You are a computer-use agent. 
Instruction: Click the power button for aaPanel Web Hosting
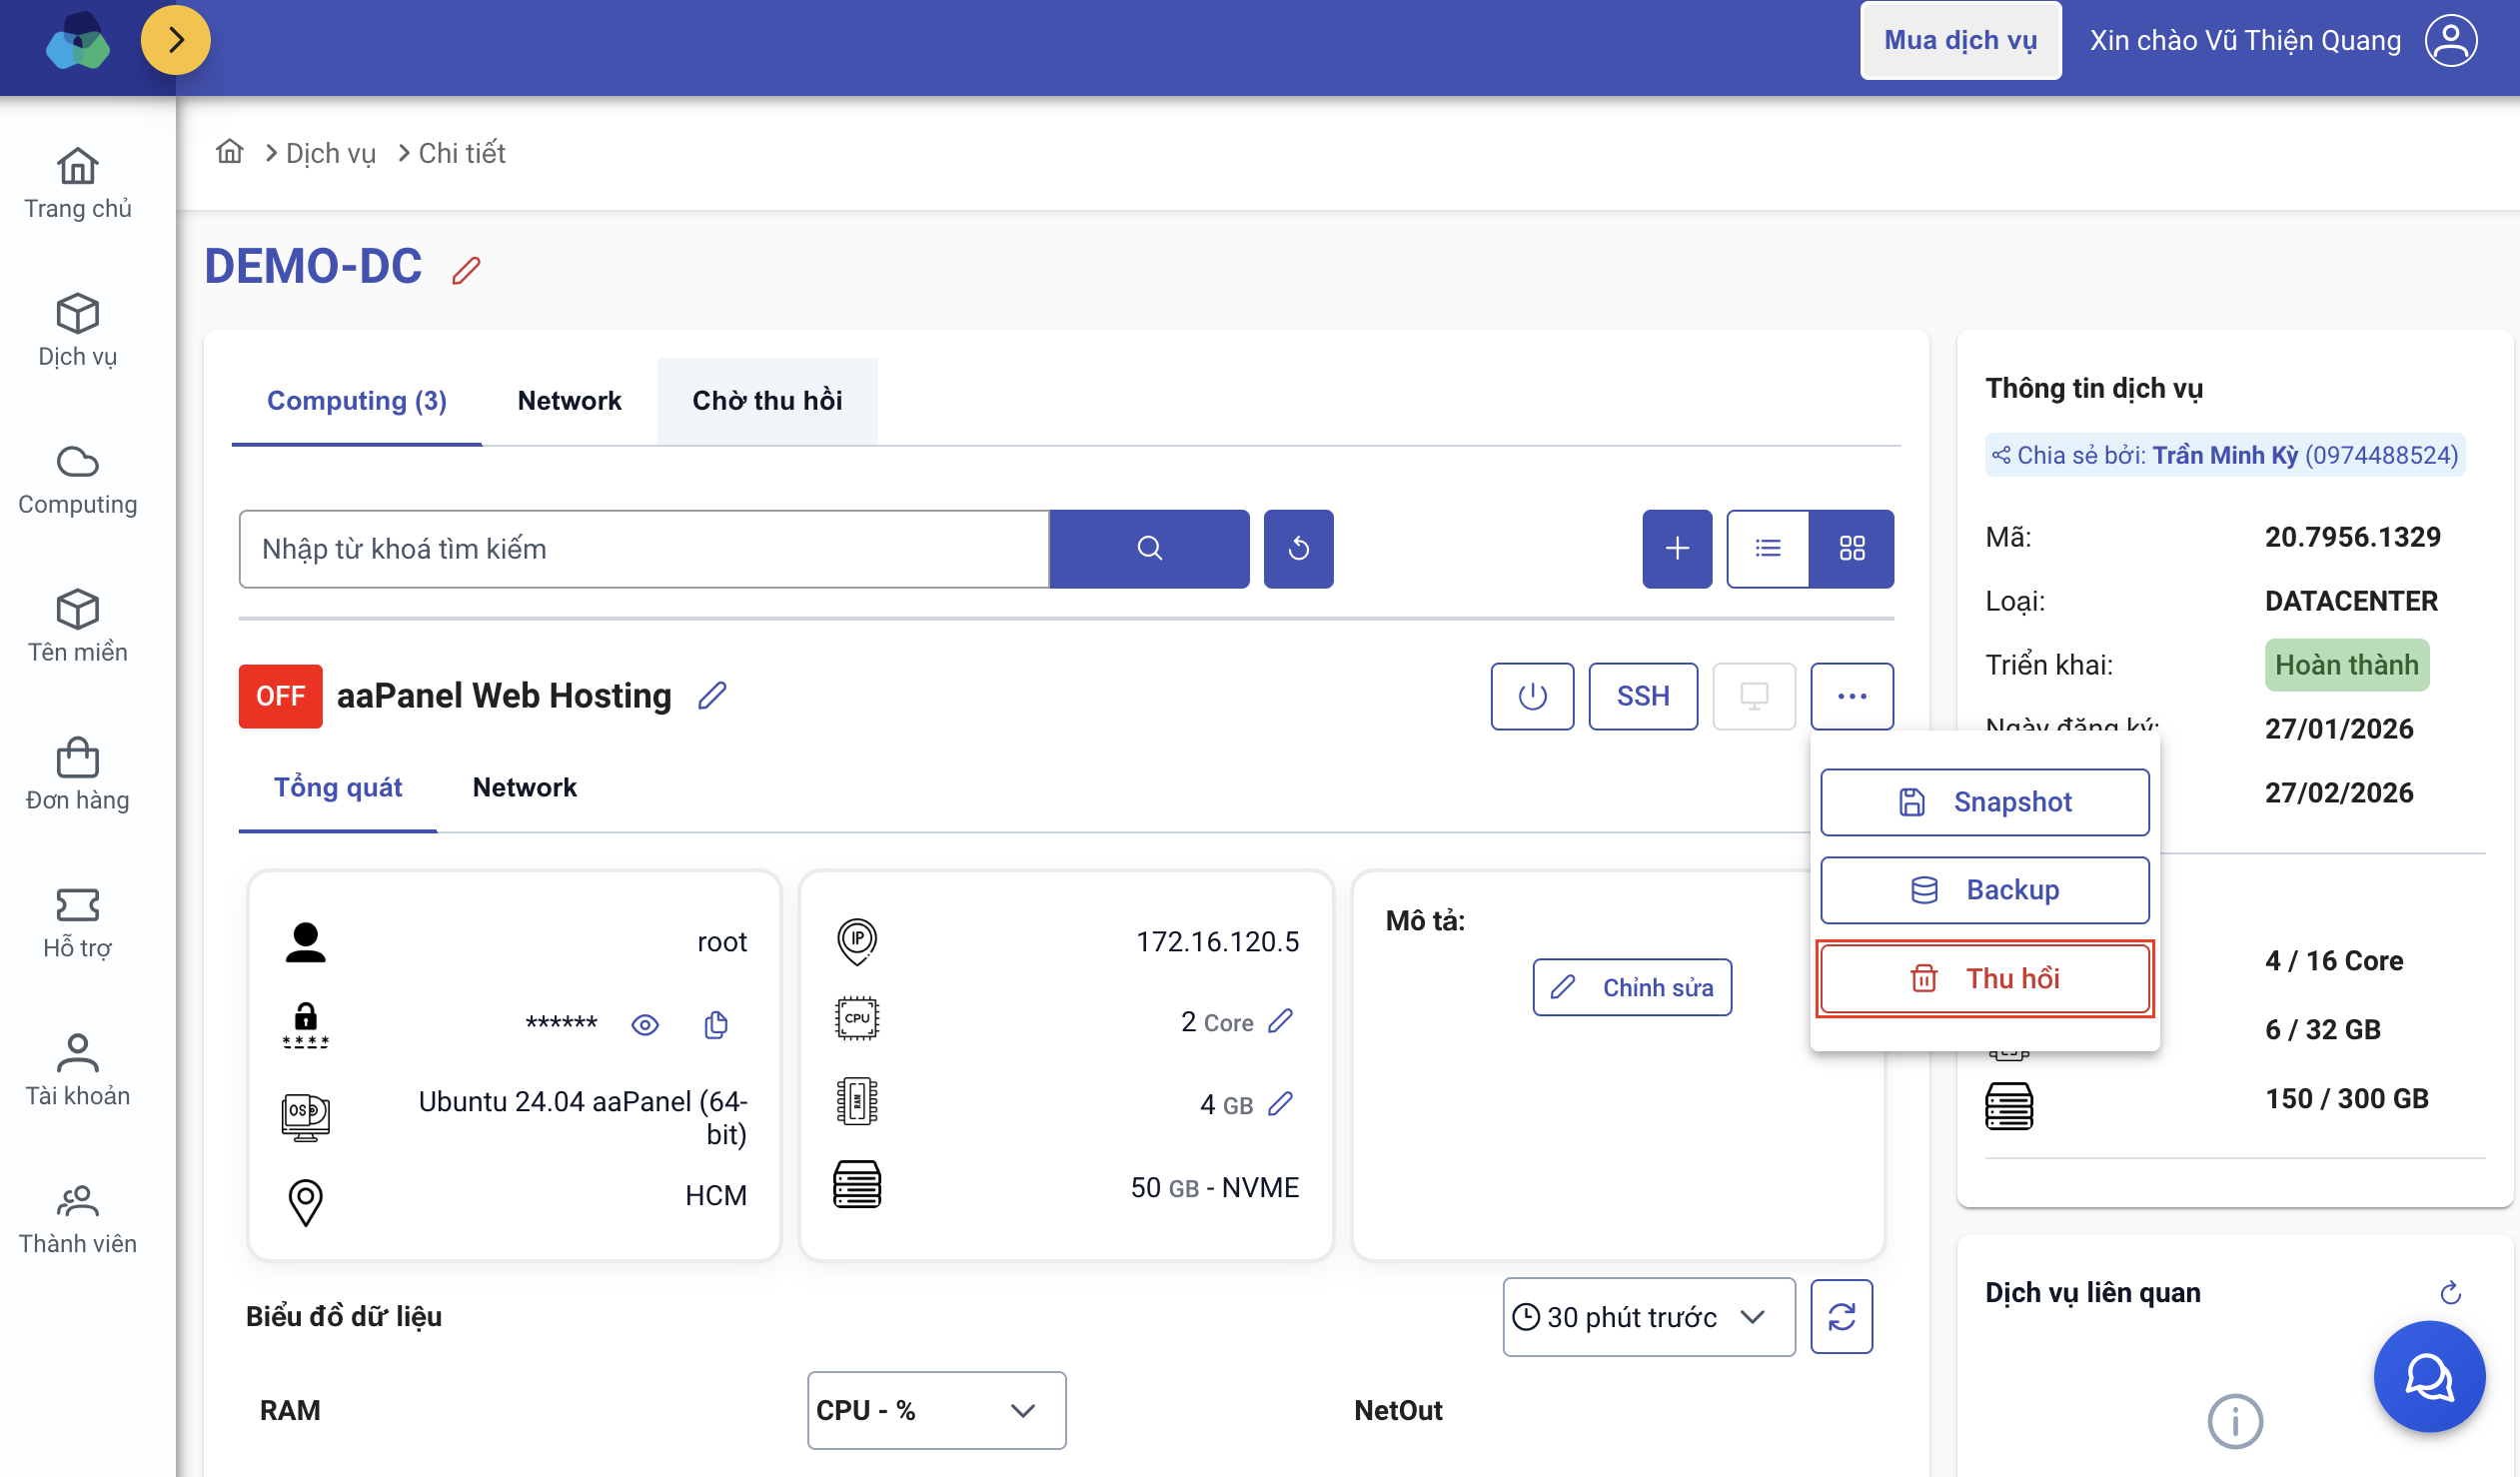click(x=1532, y=696)
